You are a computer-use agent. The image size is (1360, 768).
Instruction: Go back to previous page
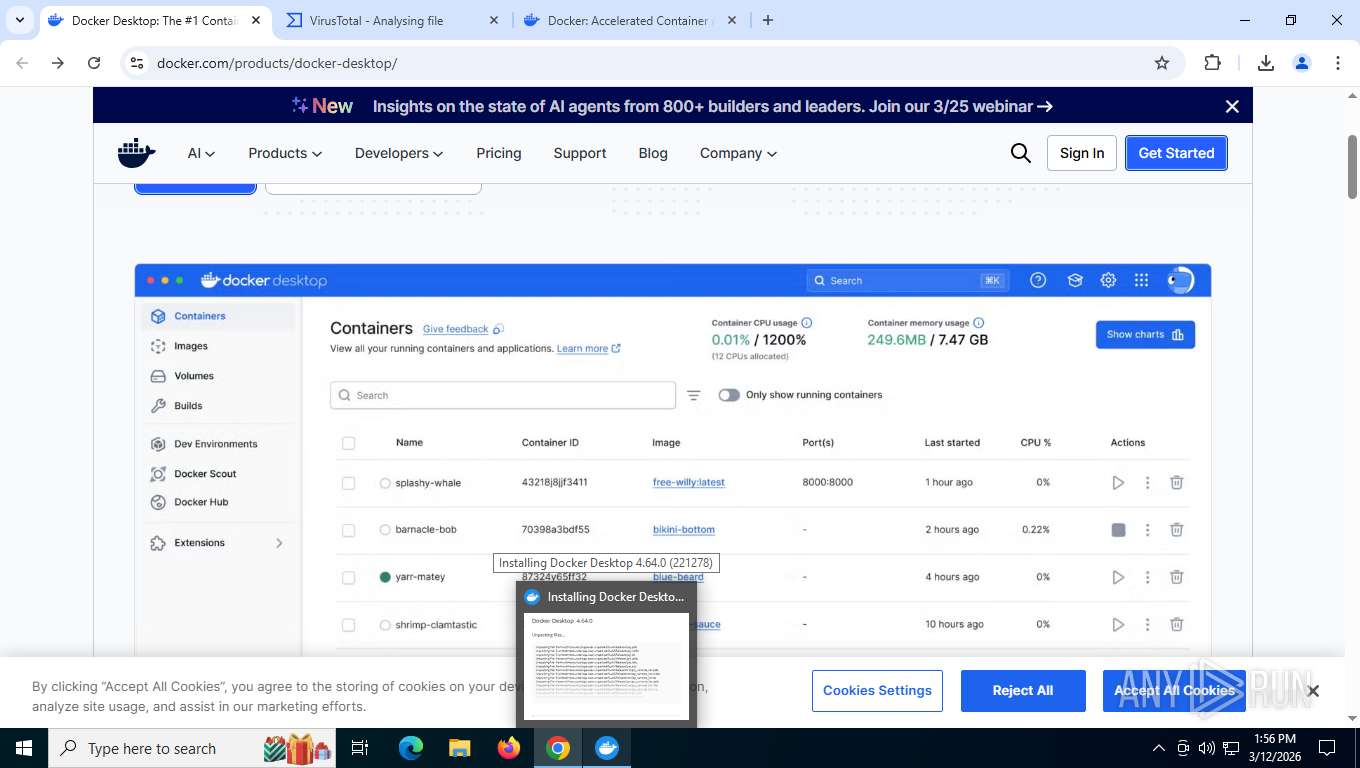click(22, 63)
